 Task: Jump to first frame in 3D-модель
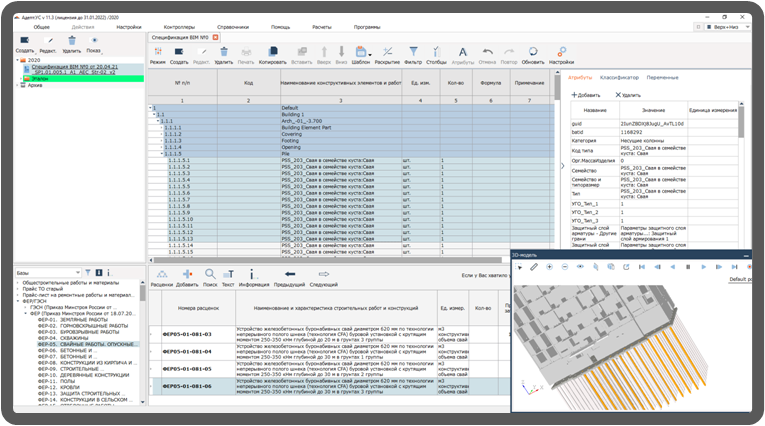coord(642,267)
